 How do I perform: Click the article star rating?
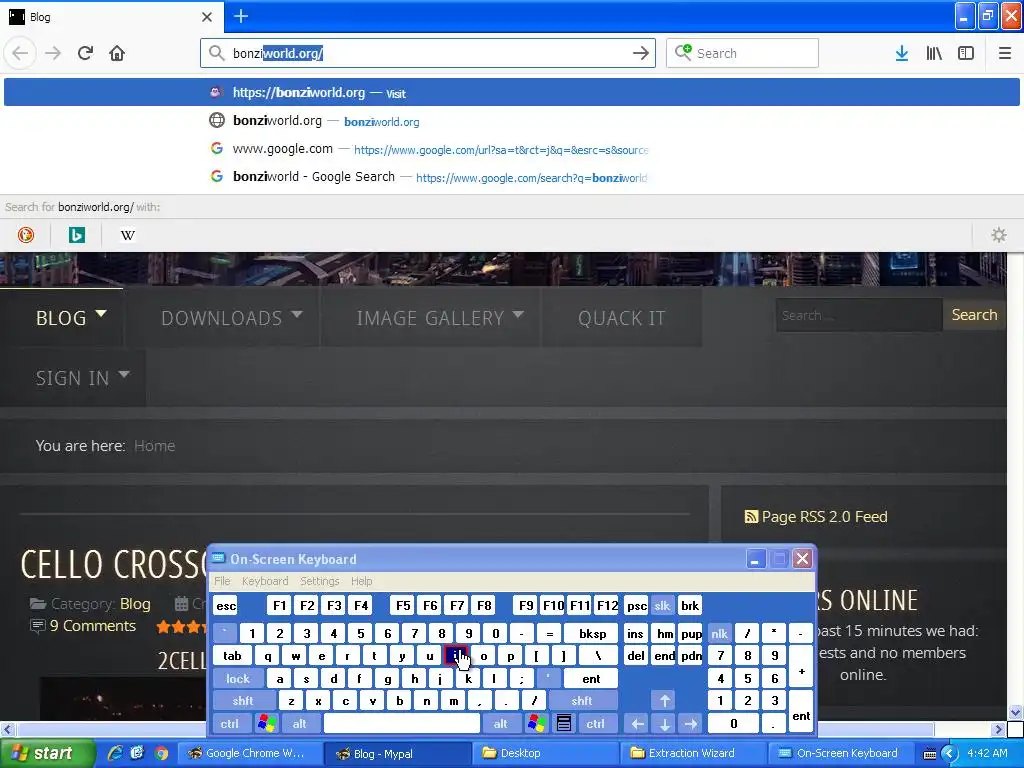point(180,627)
